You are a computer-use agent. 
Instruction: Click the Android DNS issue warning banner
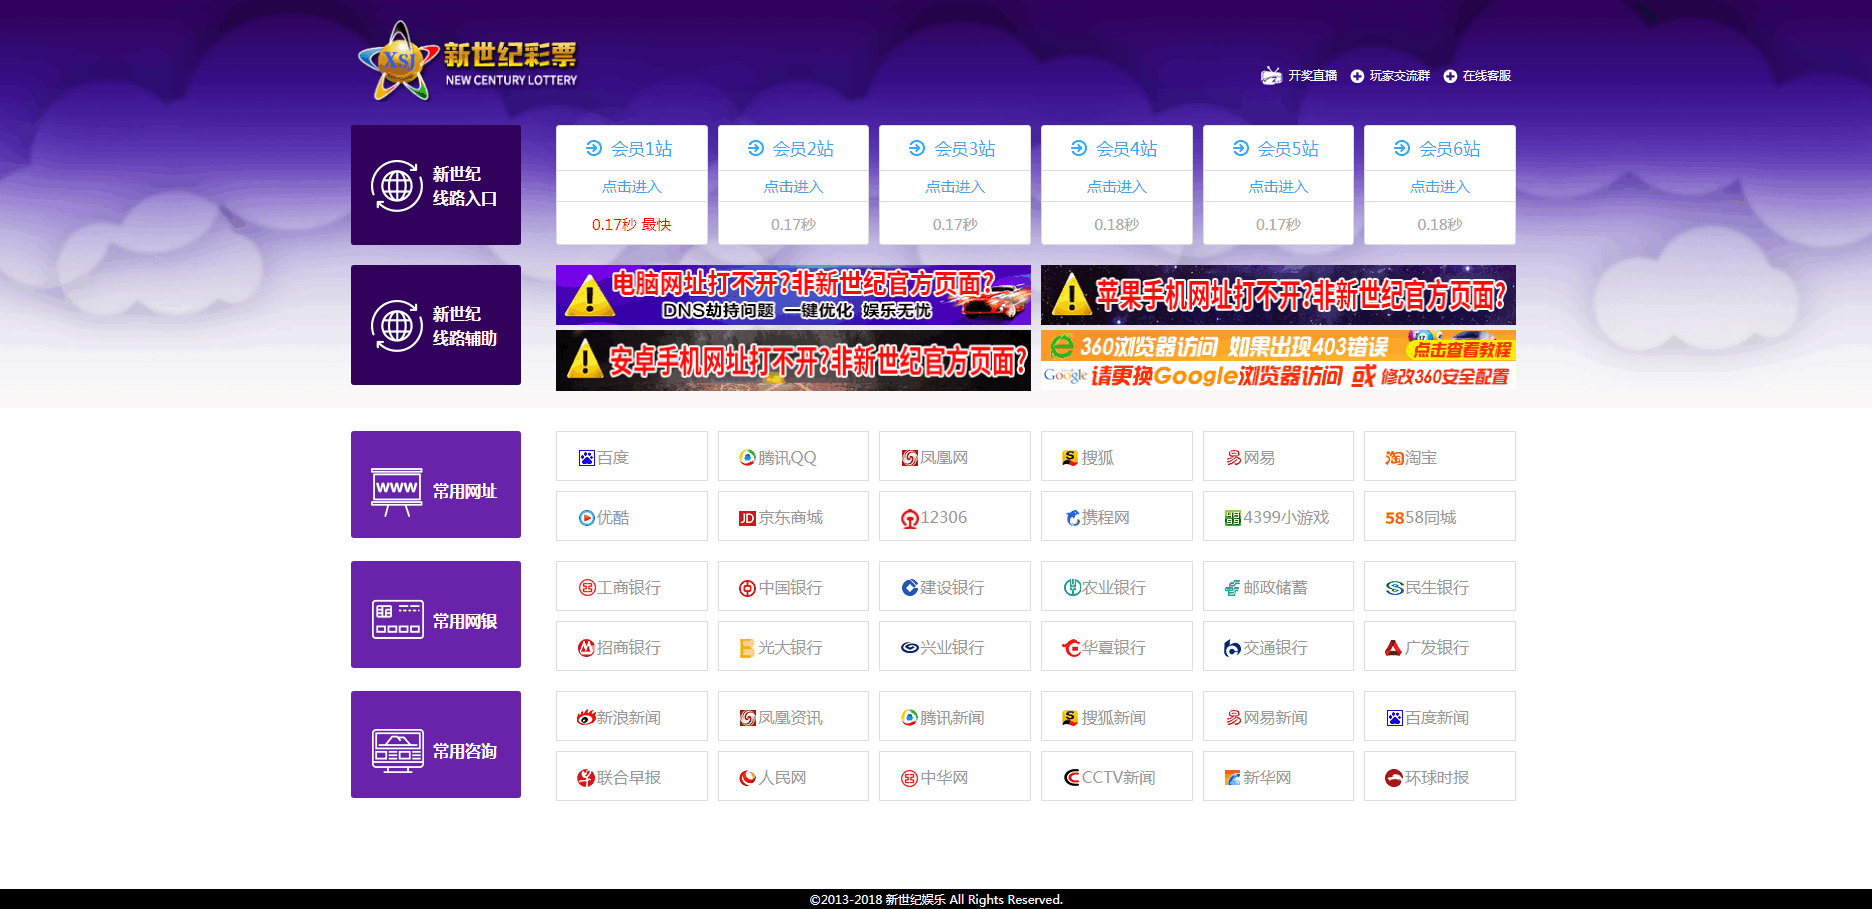(x=792, y=359)
